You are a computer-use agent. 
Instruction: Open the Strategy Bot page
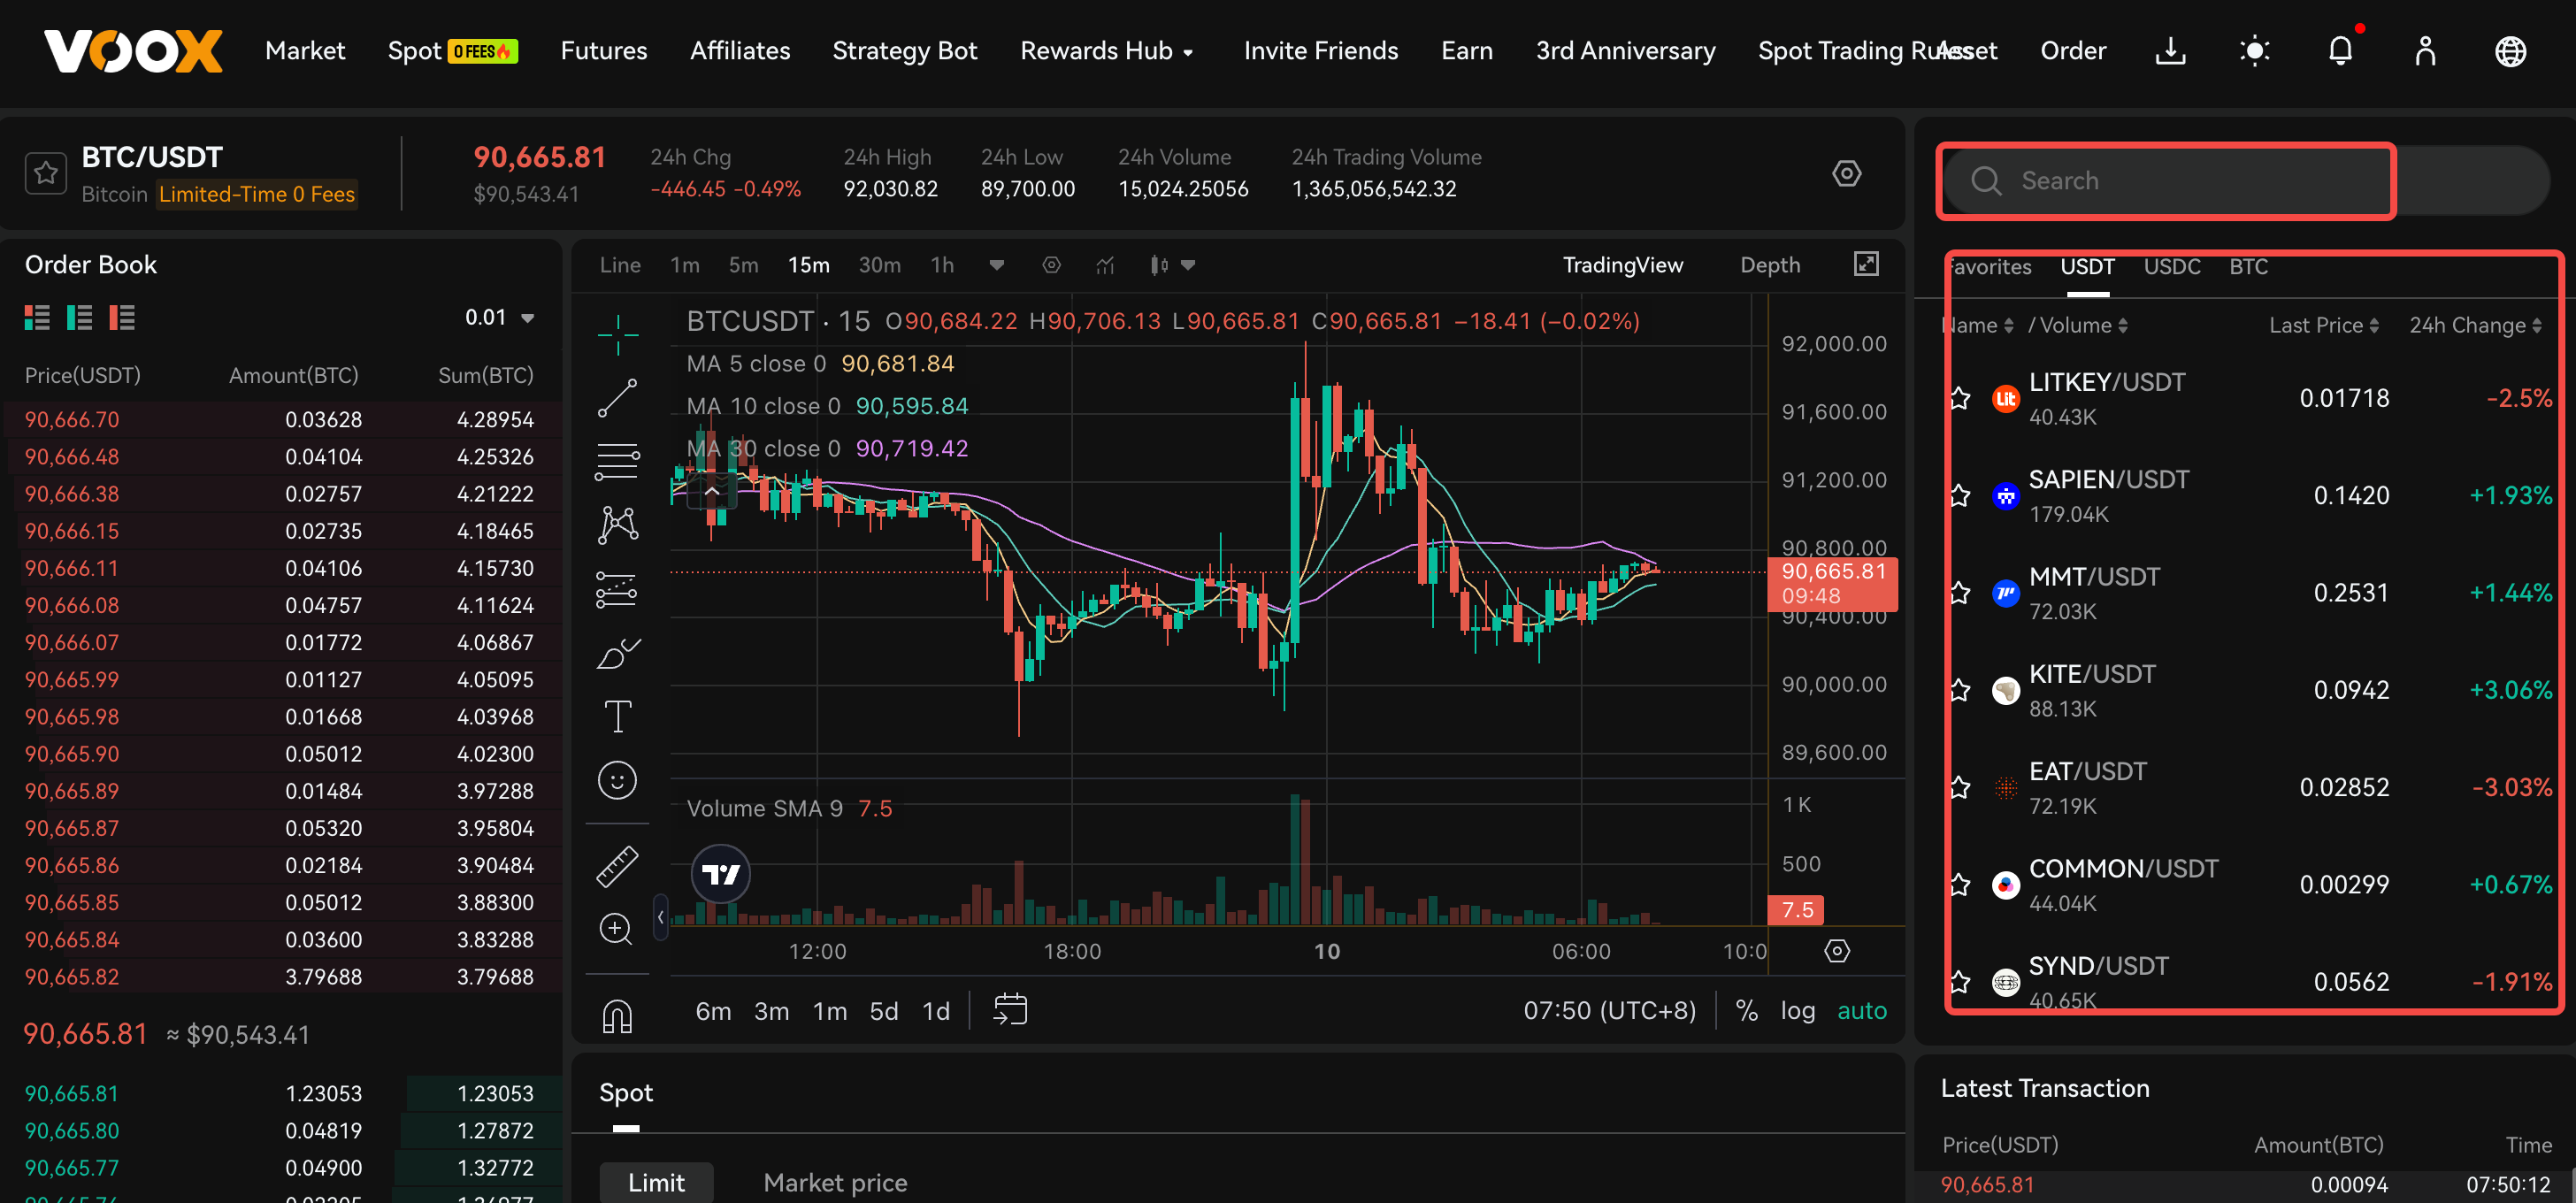[905, 51]
